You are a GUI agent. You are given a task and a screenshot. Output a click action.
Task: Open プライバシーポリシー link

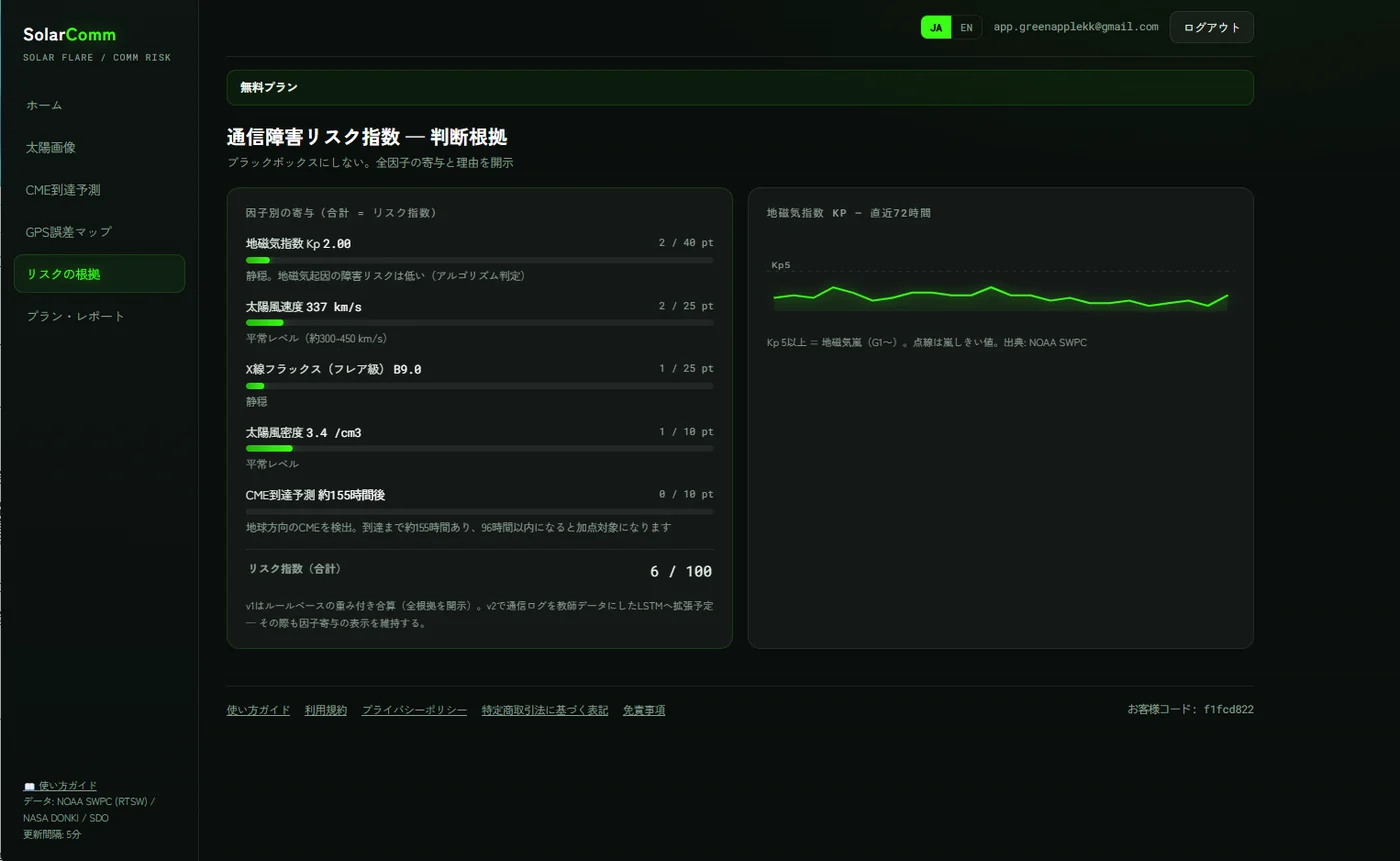click(414, 710)
